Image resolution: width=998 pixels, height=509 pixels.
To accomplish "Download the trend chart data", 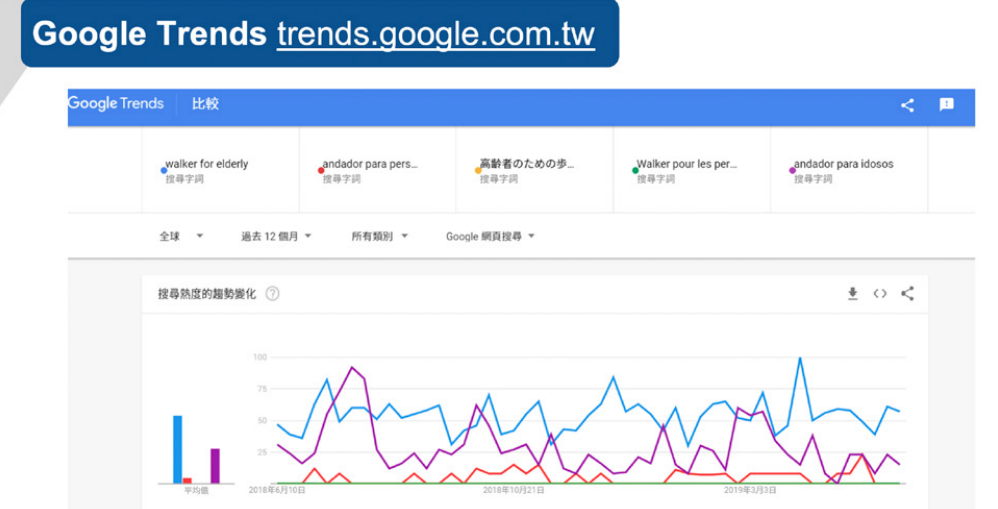I will coord(853,293).
